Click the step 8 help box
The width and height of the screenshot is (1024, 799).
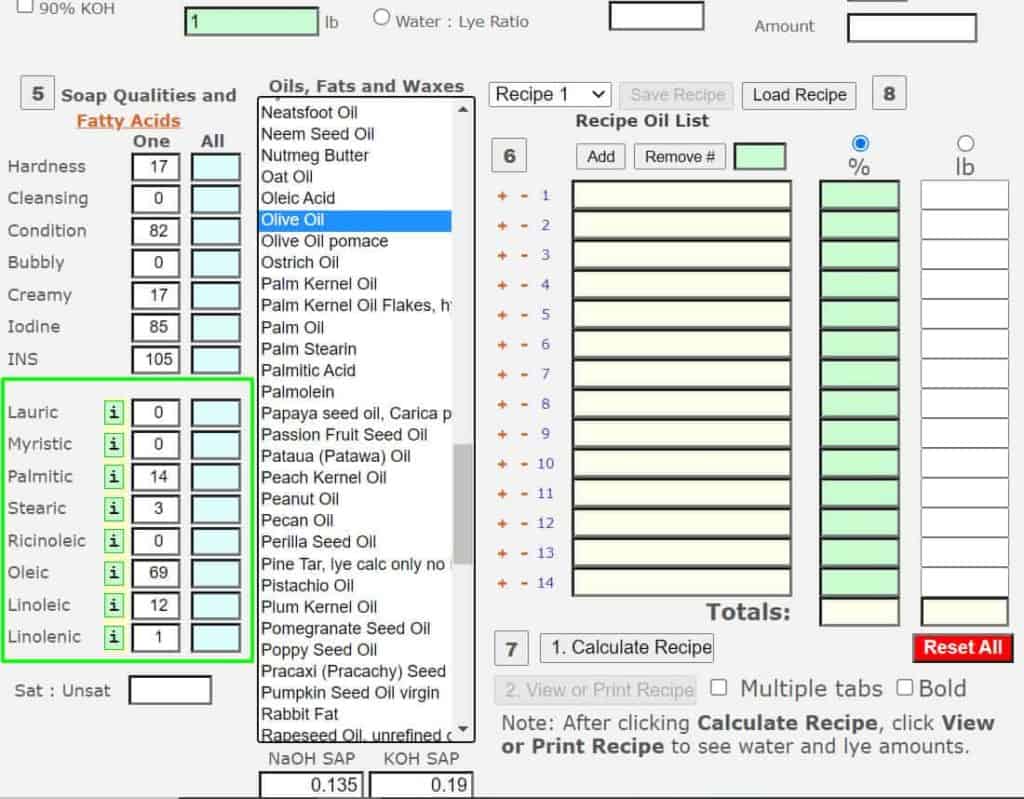889,95
